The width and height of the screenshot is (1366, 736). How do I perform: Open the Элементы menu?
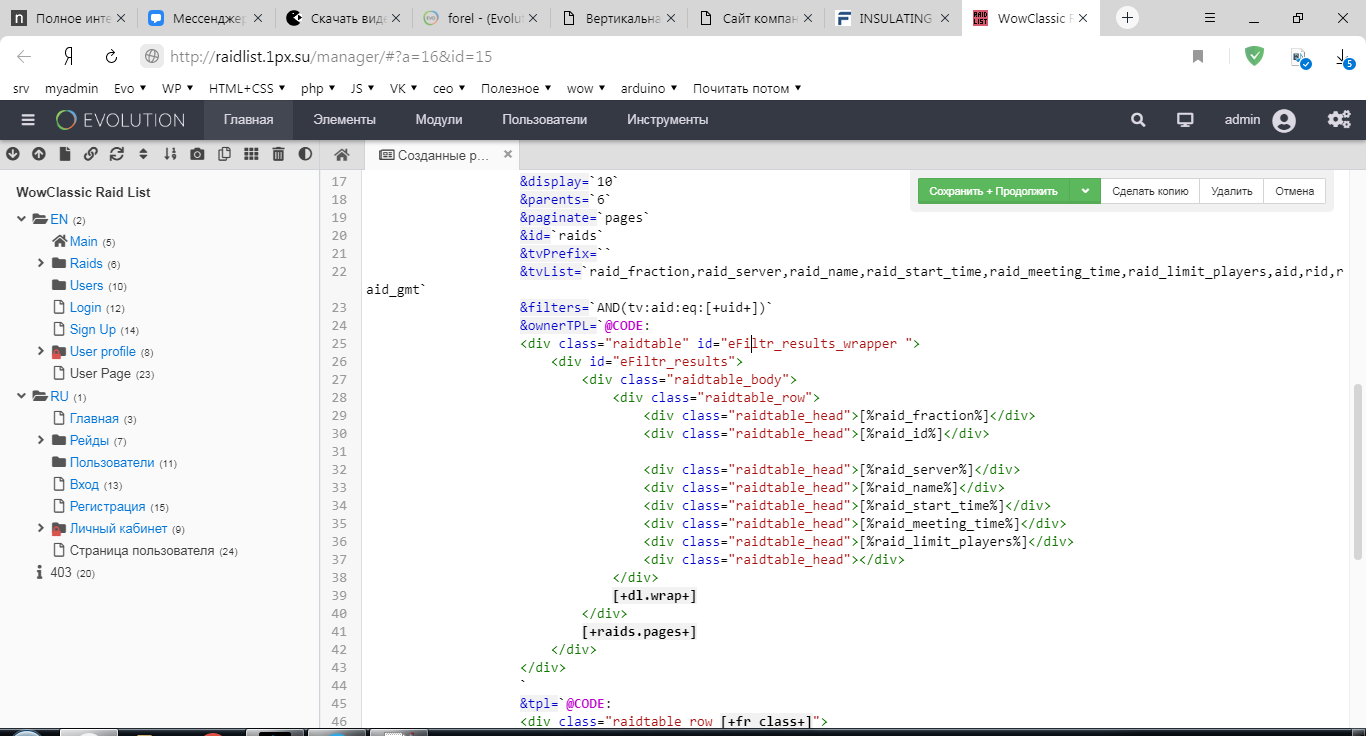(x=344, y=120)
